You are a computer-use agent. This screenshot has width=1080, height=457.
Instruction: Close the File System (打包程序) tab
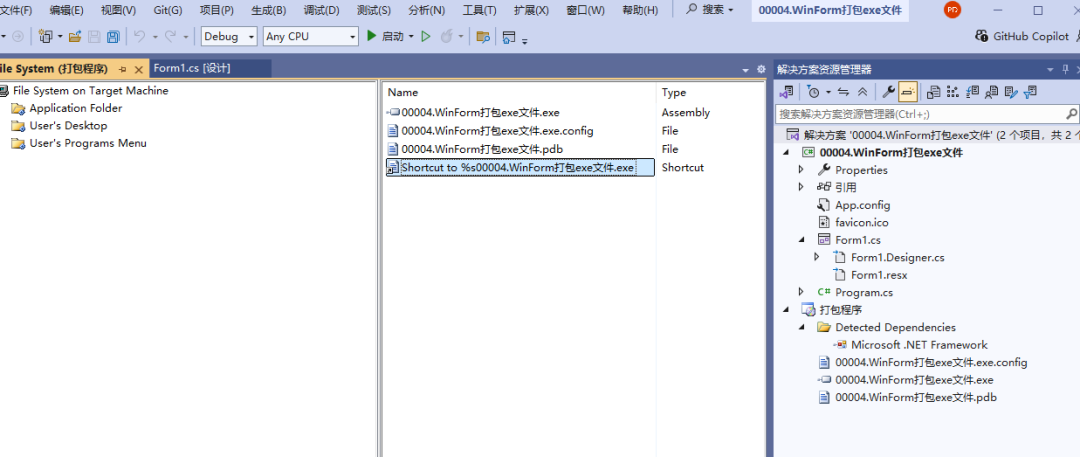pyautogui.click(x=138, y=70)
